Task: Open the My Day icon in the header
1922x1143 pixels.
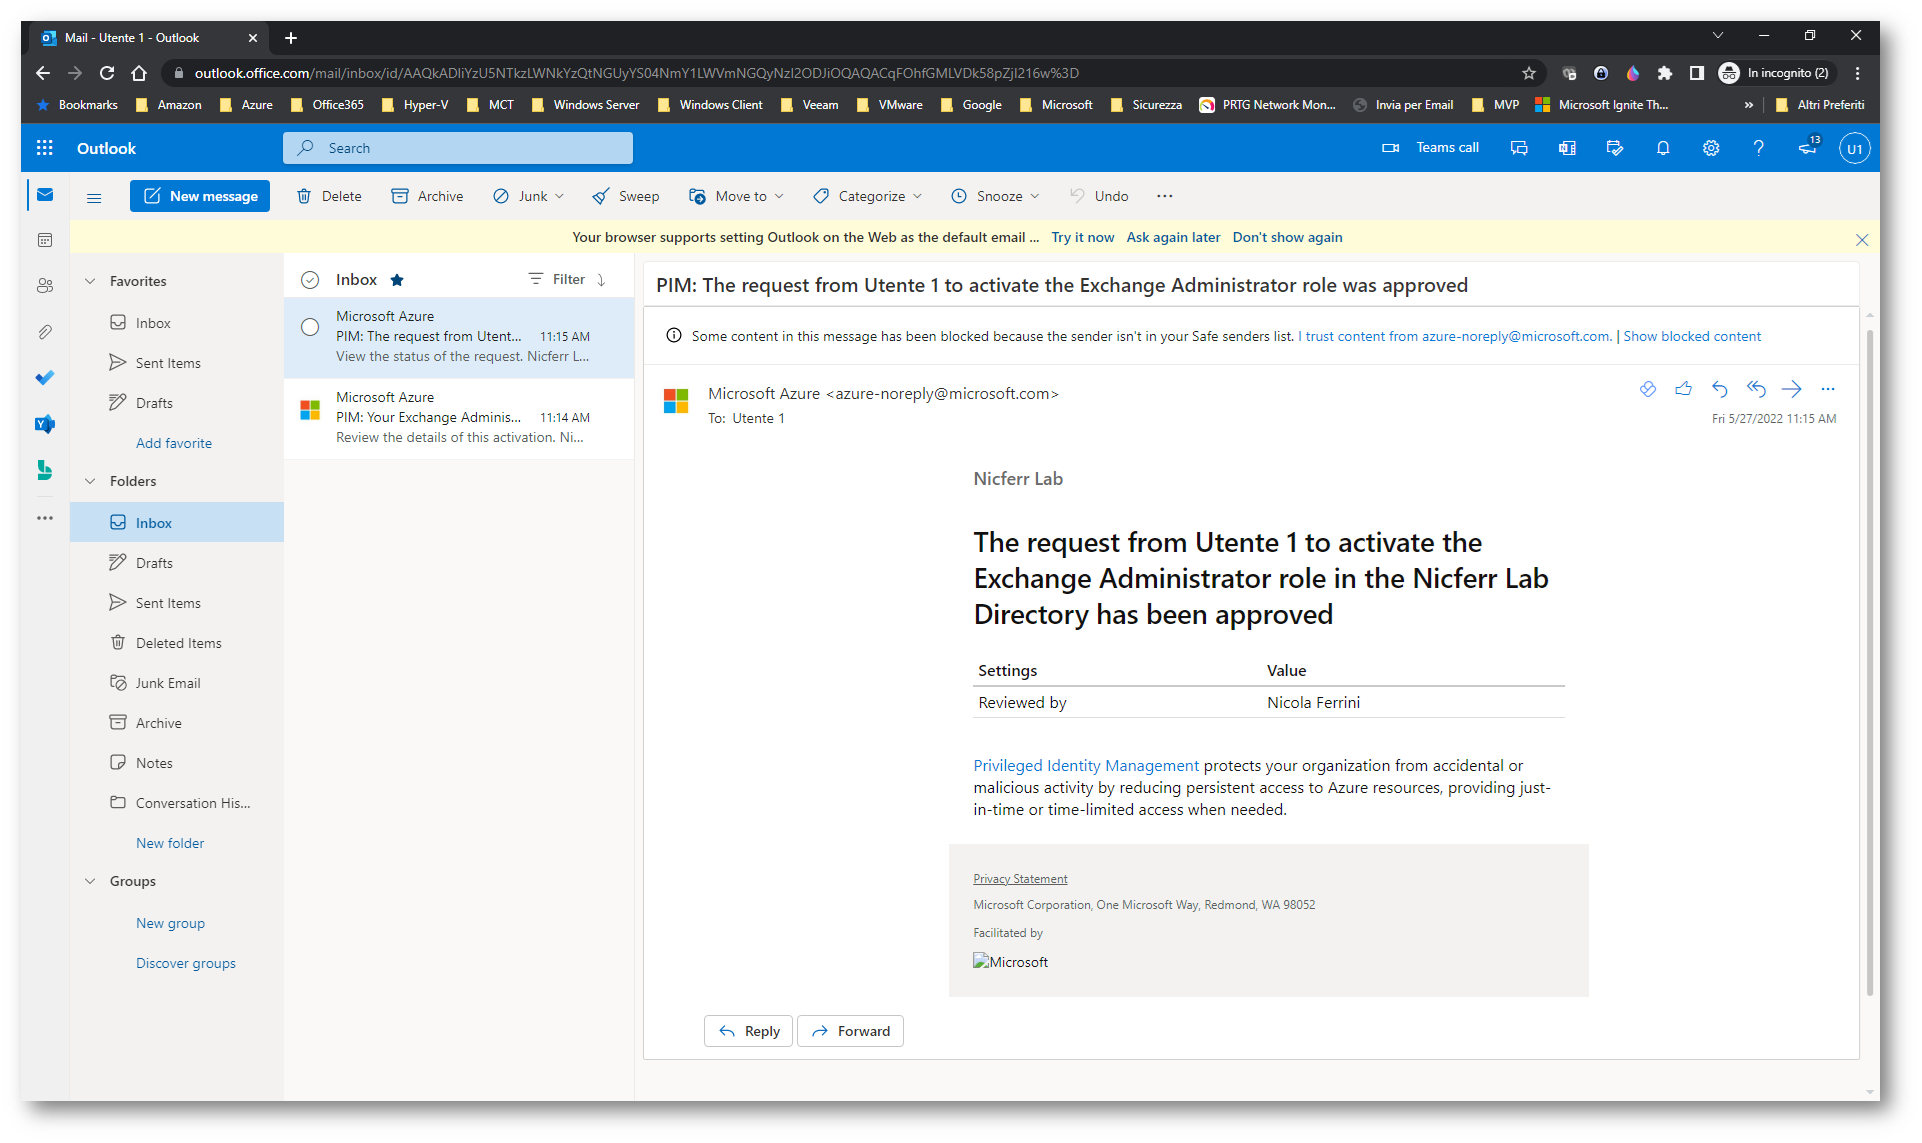Action: 1615,148
